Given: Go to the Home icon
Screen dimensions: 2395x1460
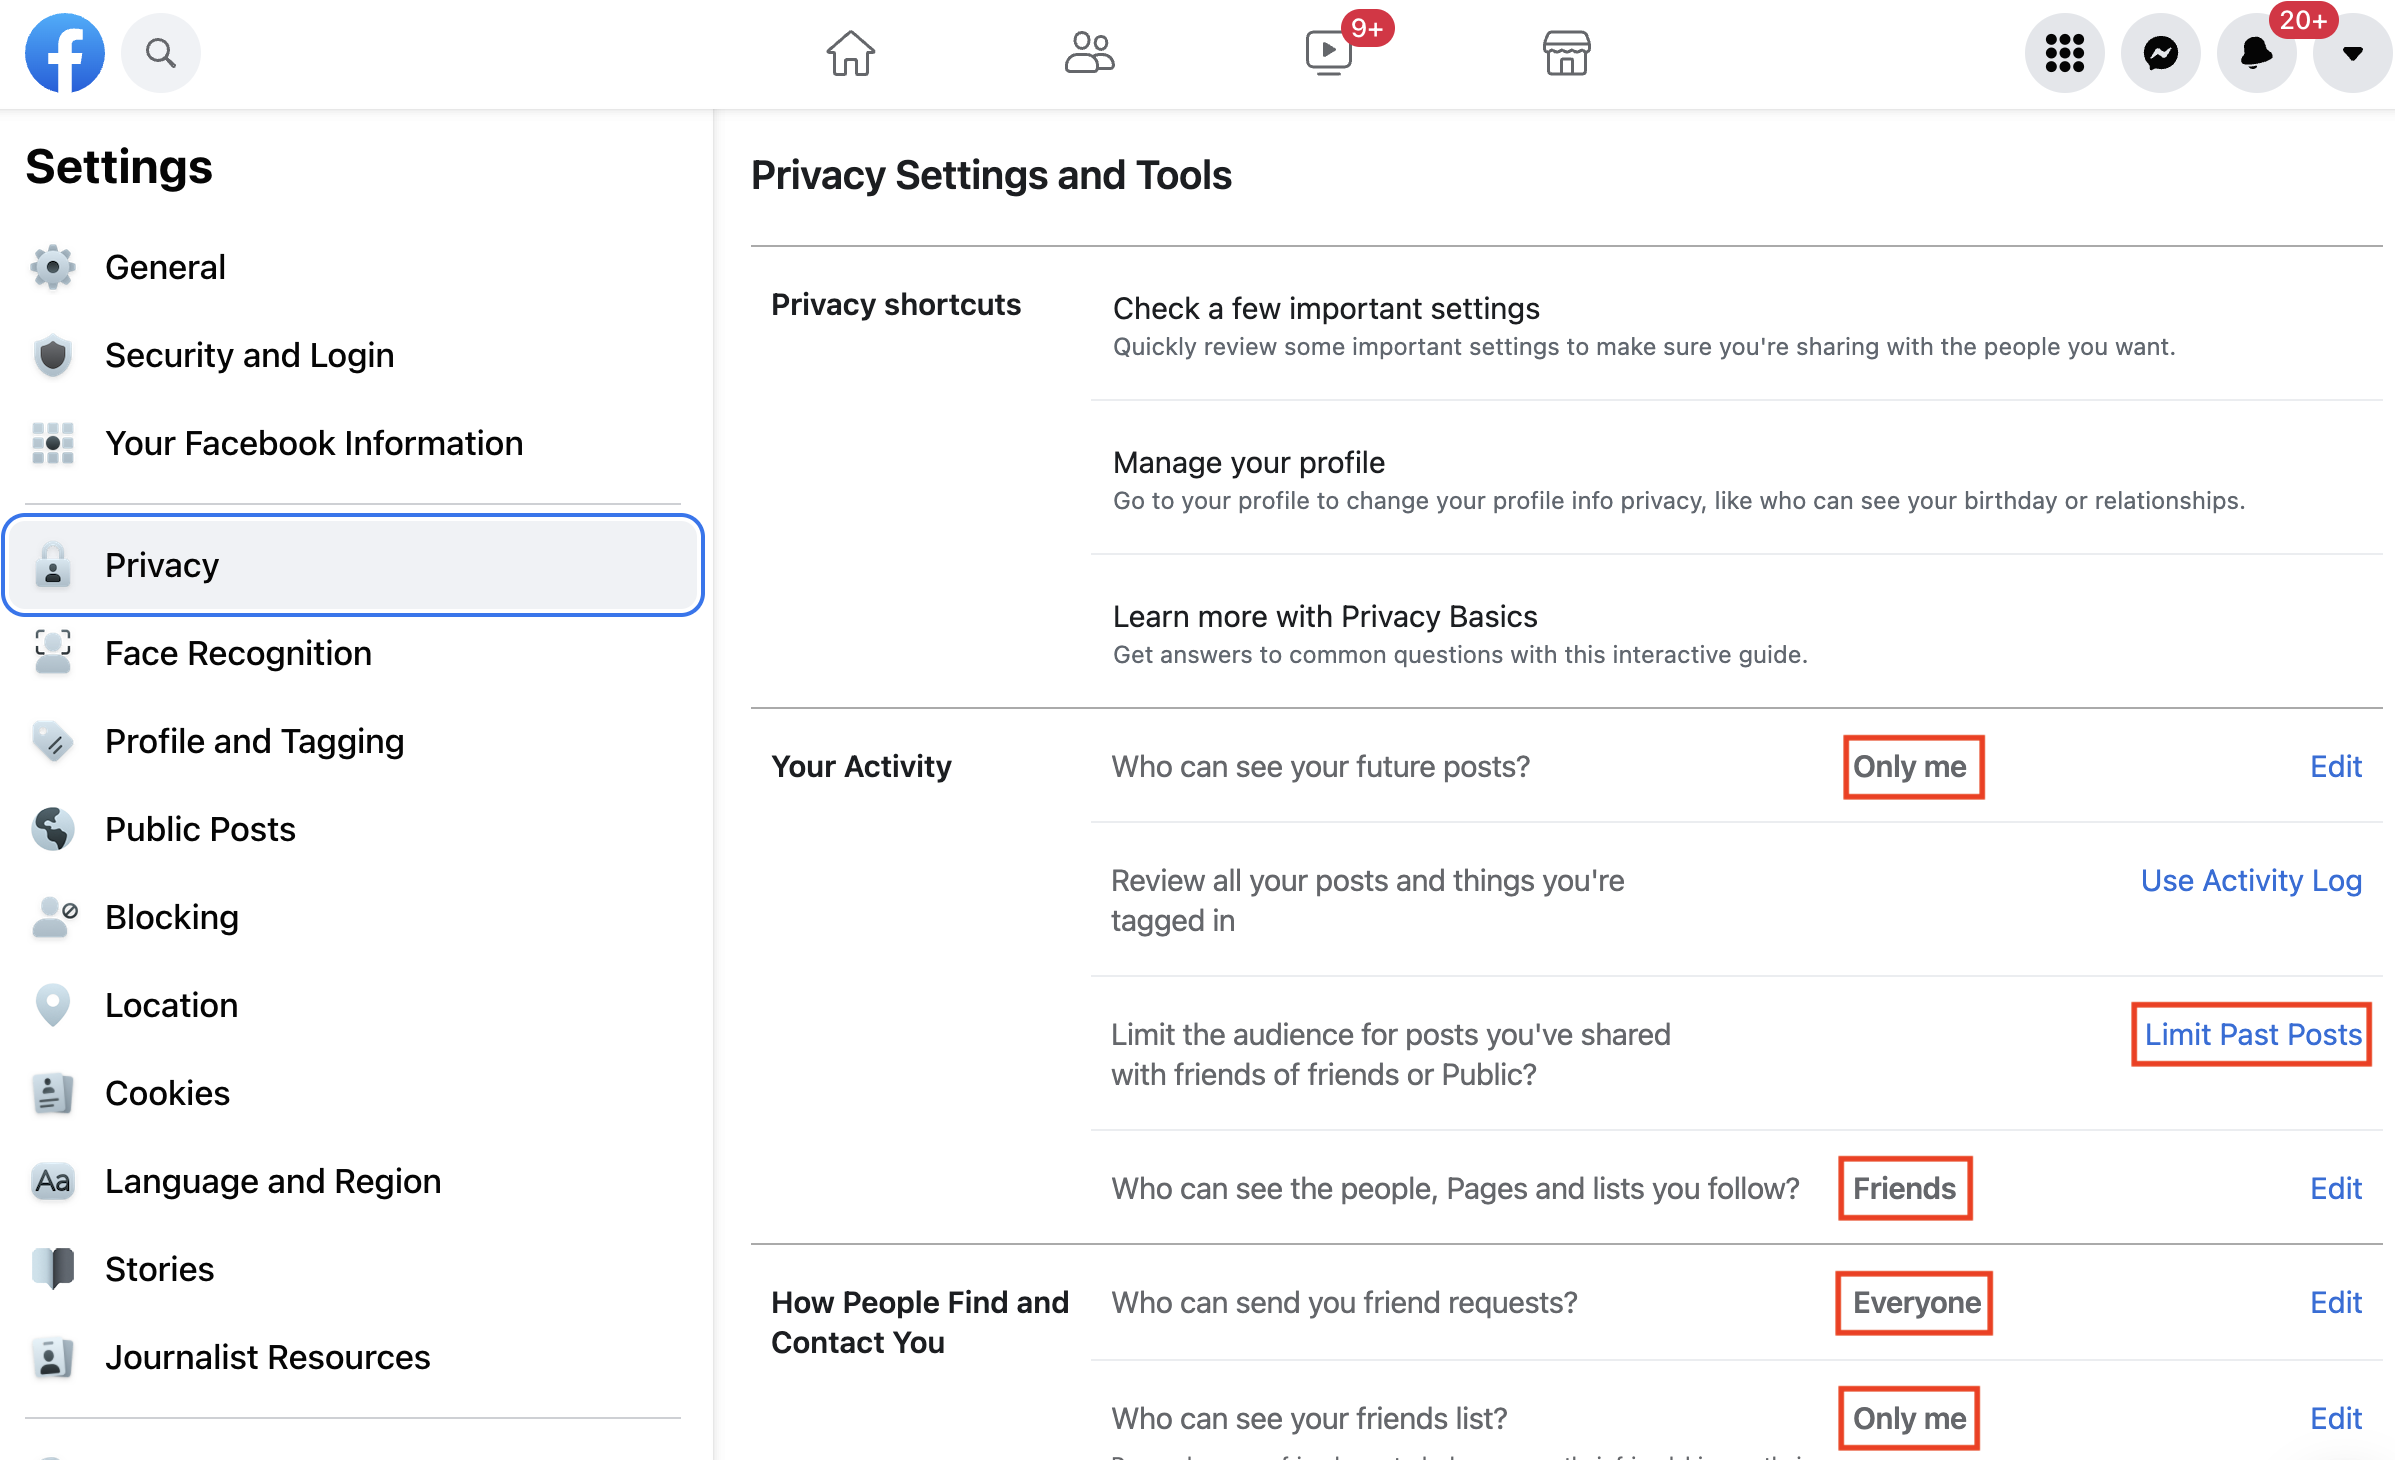Looking at the screenshot, I should [850, 53].
